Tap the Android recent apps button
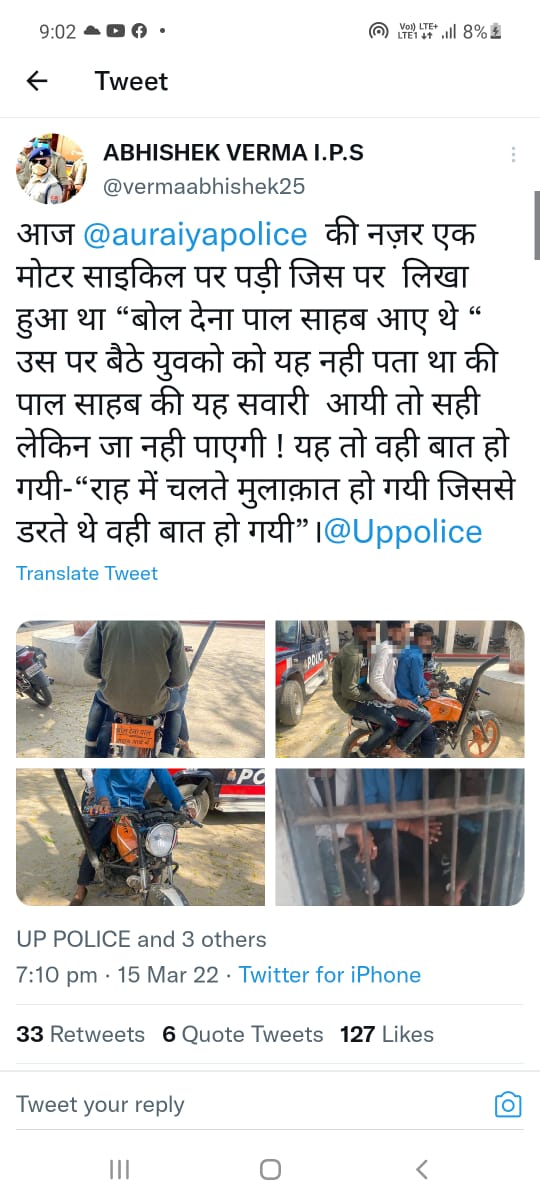Image resolution: width=540 pixels, height=1200 pixels. [119, 1169]
